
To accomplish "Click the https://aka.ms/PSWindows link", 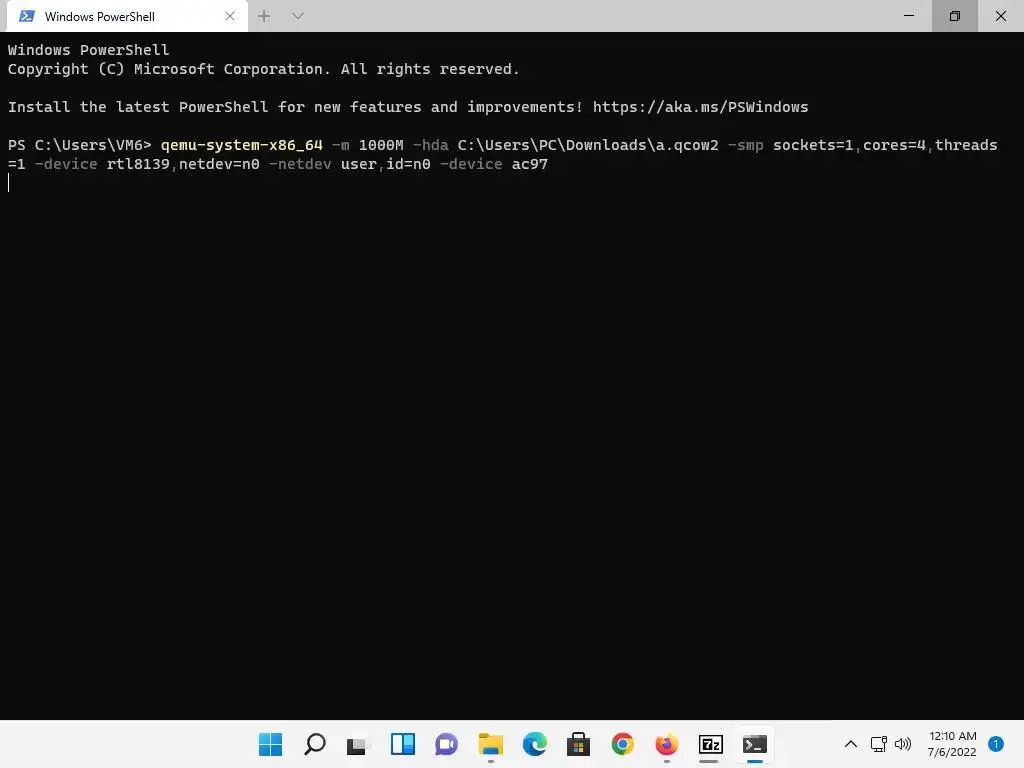I will click(x=700, y=107).
